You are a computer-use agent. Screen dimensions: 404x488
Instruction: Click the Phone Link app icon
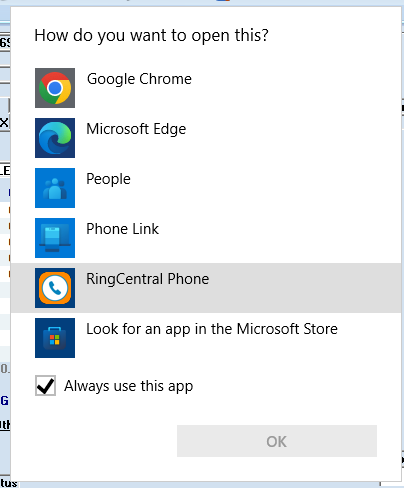(55, 238)
